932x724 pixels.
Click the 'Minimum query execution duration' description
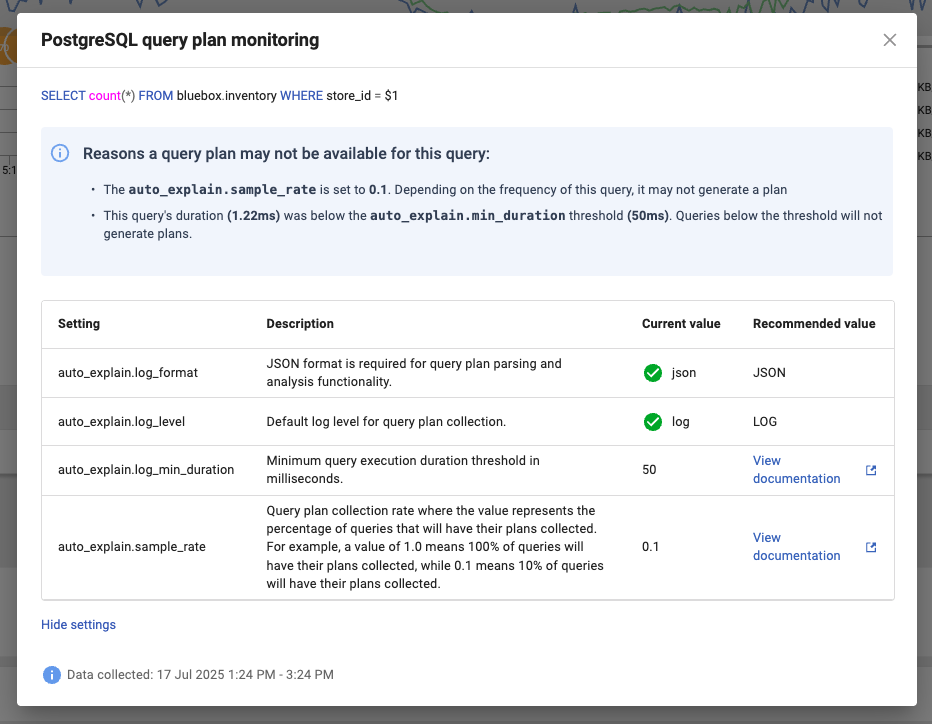click(x=403, y=470)
